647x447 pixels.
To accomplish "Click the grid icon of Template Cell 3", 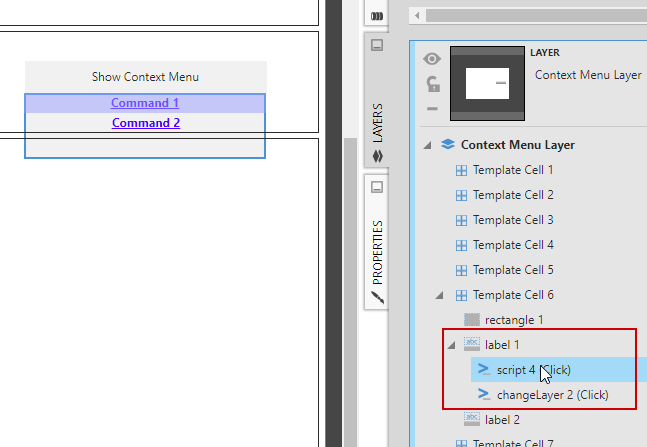I will coord(461,220).
